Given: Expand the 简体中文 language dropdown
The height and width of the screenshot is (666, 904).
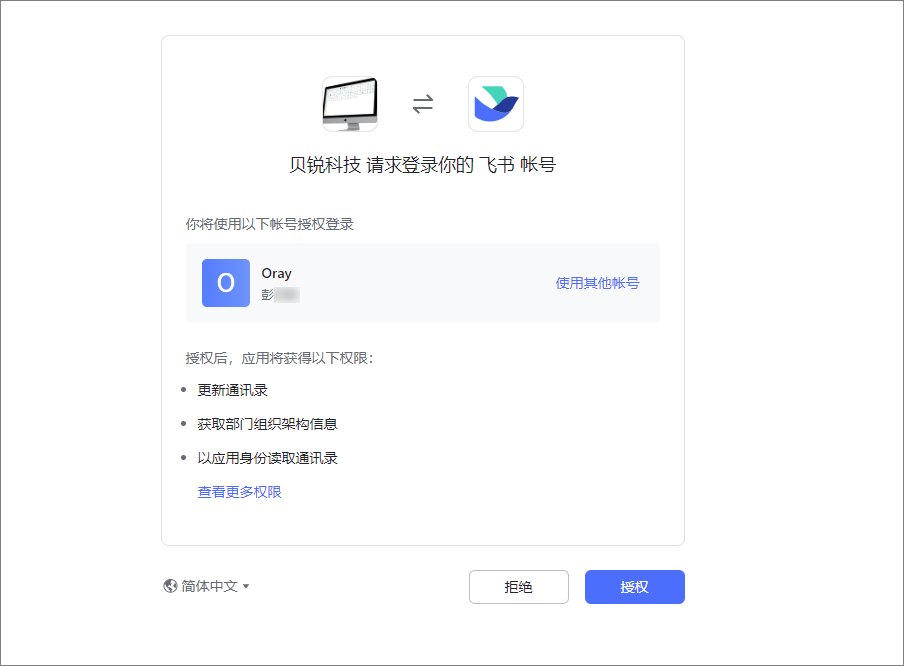Looking at the screenshot, I should pos(206,586).
